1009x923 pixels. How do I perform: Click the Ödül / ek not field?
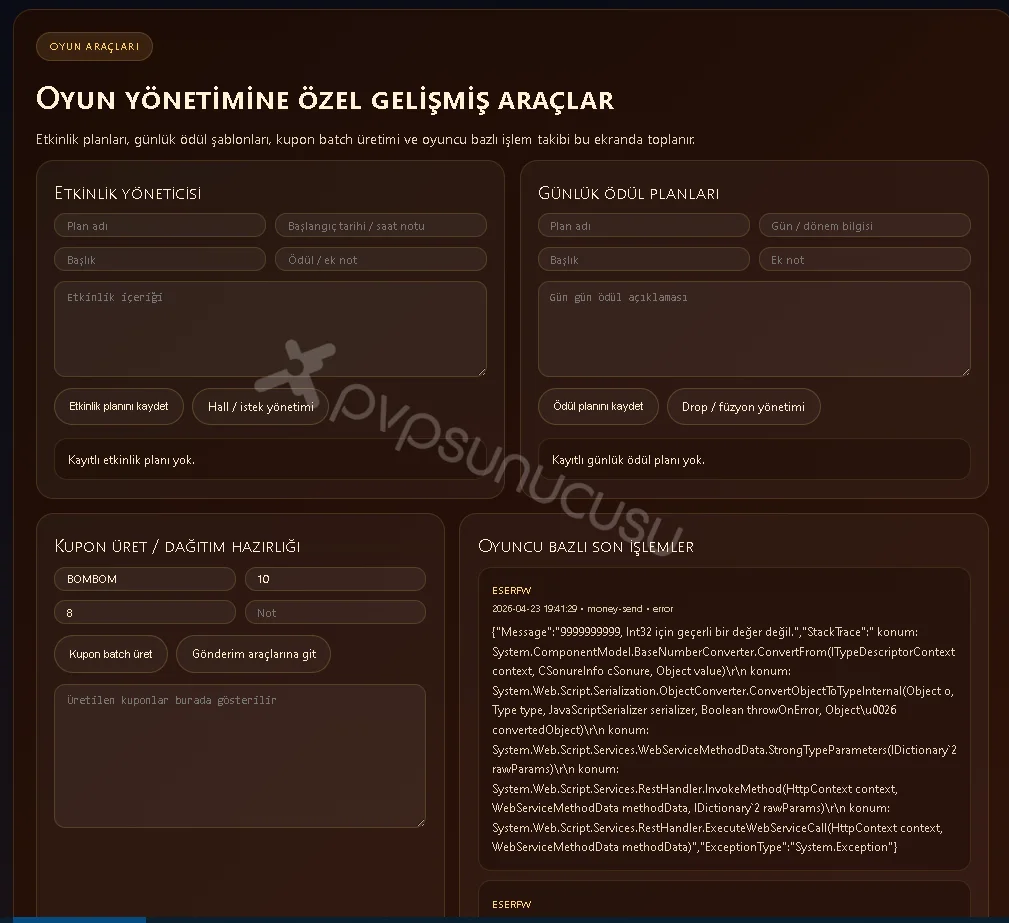pos(380,259)
